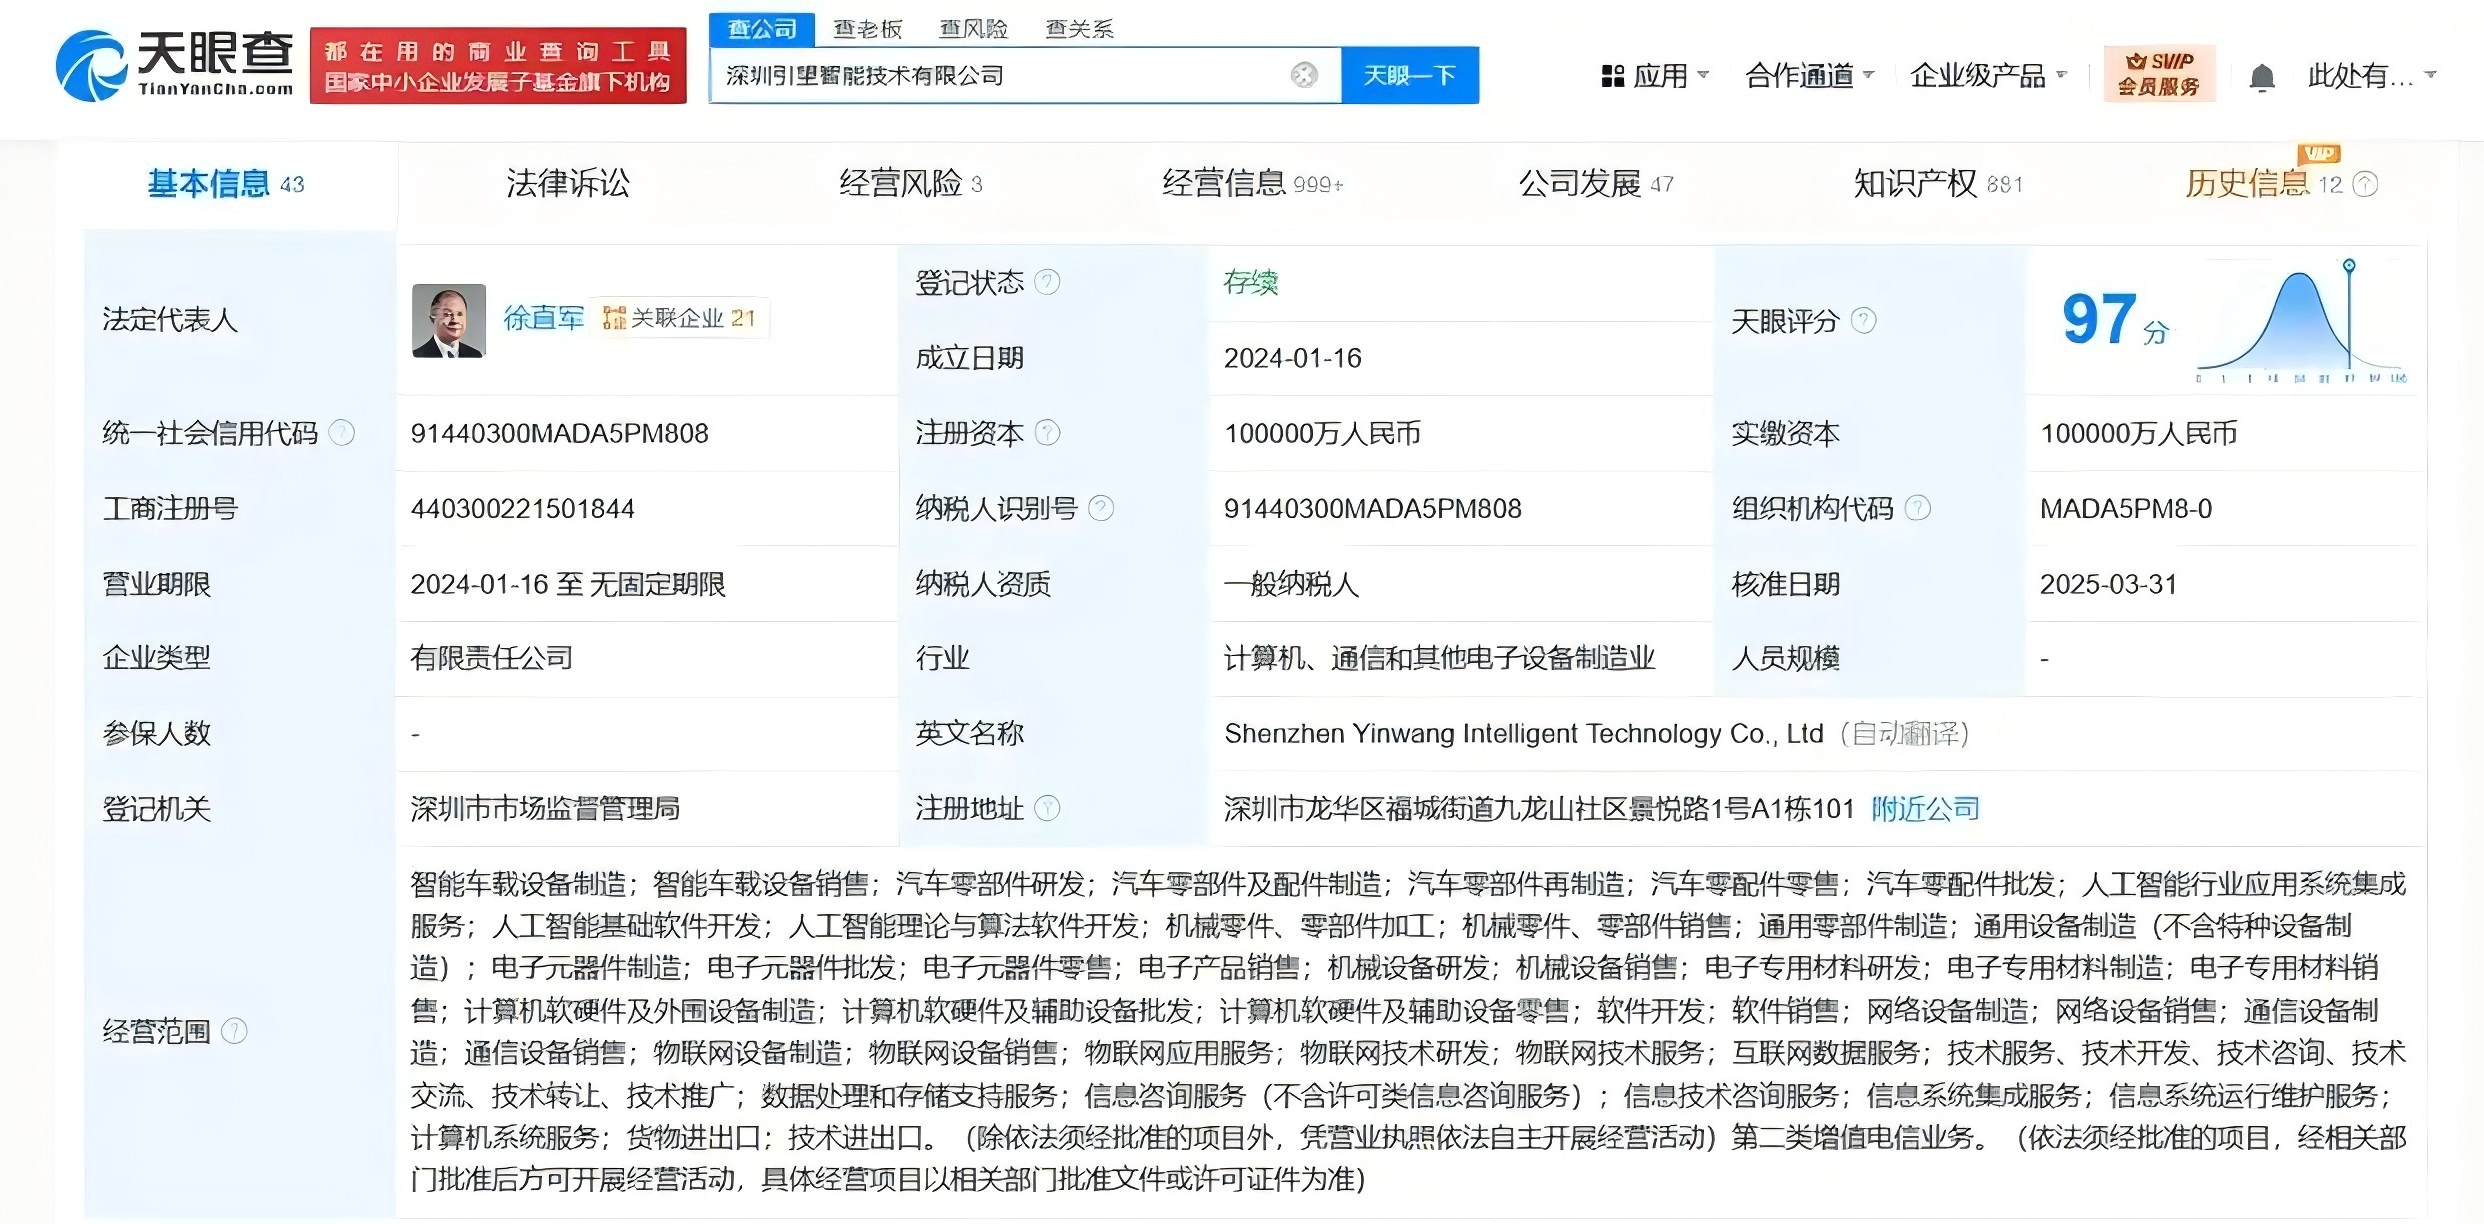The image size is (2484, 1224).
Task: Open the 徐直军 profile link
Action: (x=544, y=318)
